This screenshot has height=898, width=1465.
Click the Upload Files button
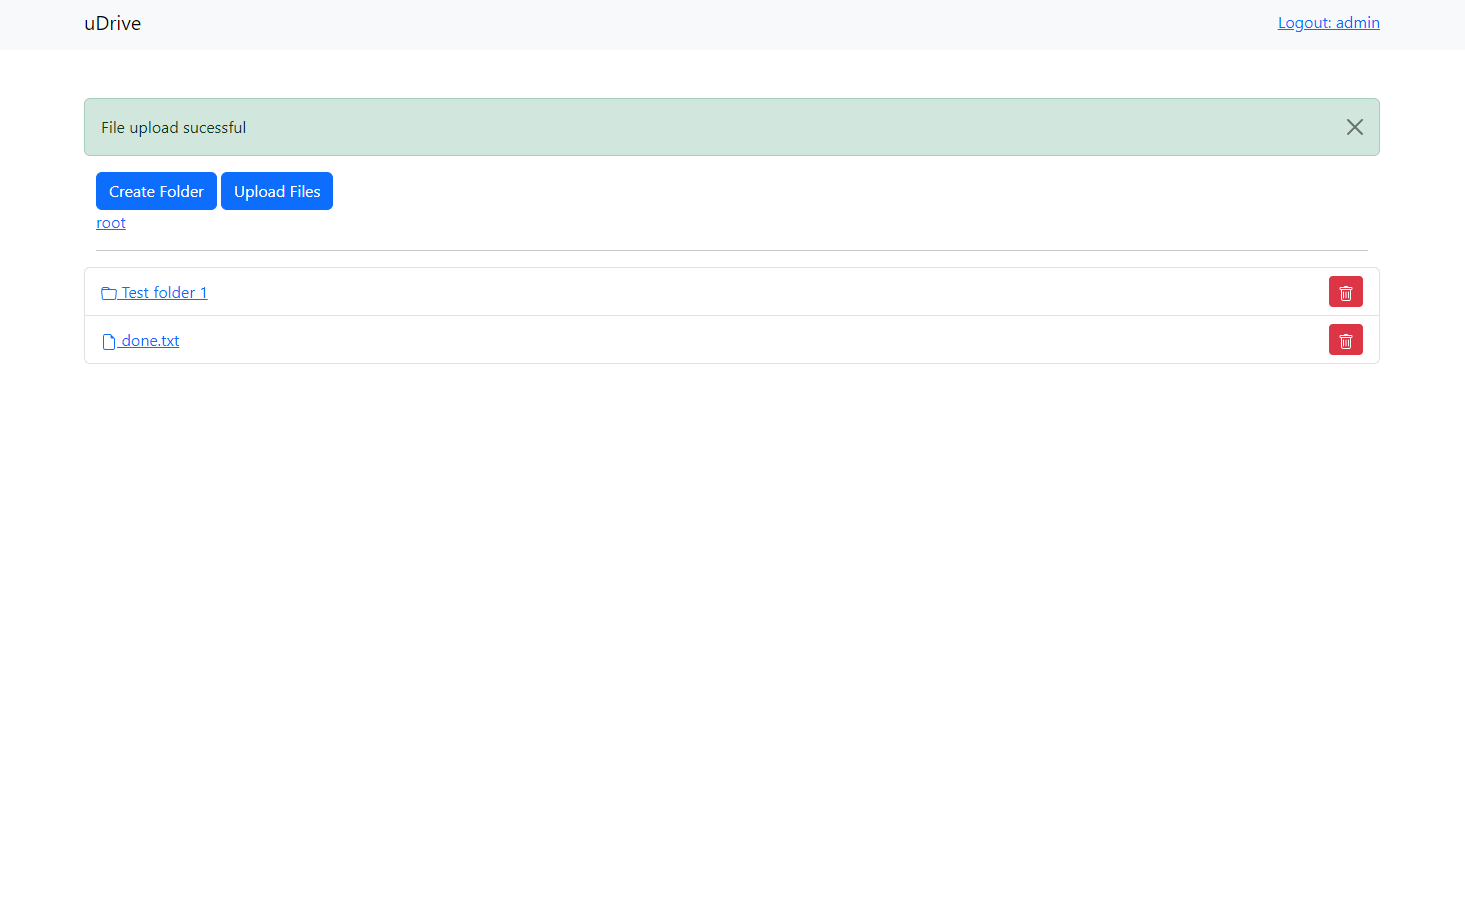(277, 191)
